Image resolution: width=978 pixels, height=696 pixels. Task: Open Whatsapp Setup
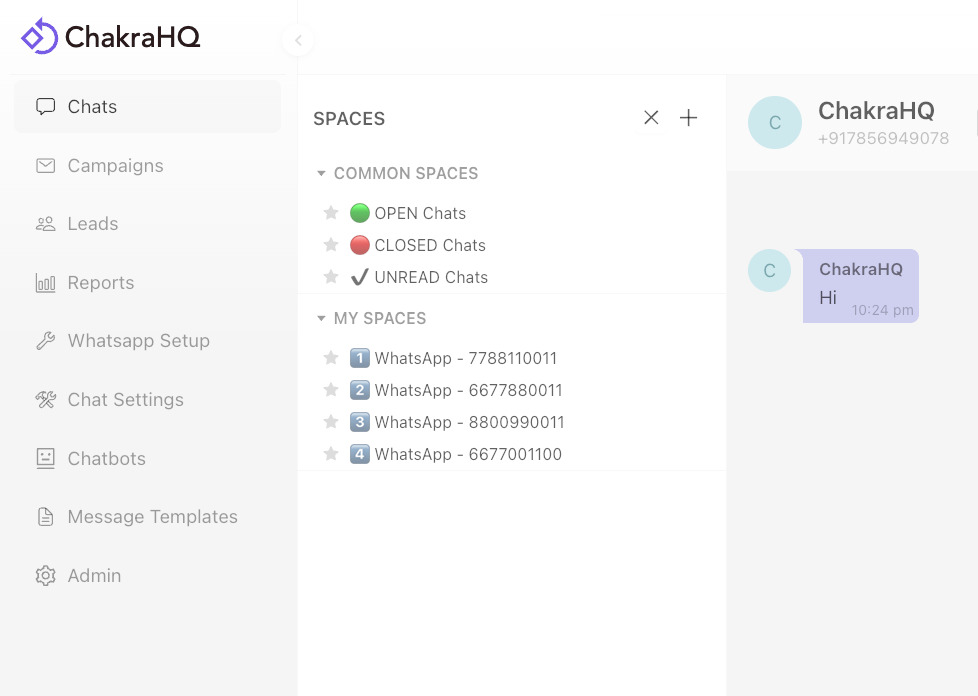coord(147,341)
